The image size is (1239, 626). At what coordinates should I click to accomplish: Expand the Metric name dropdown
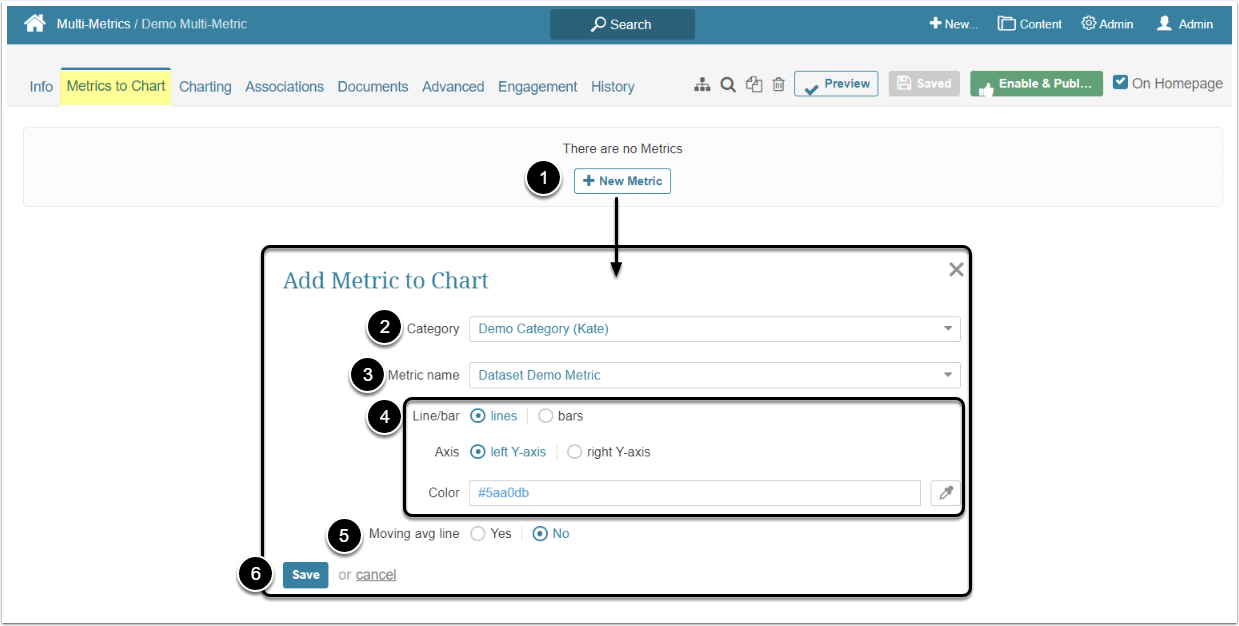pyautogui.click(x=714, y=376)
